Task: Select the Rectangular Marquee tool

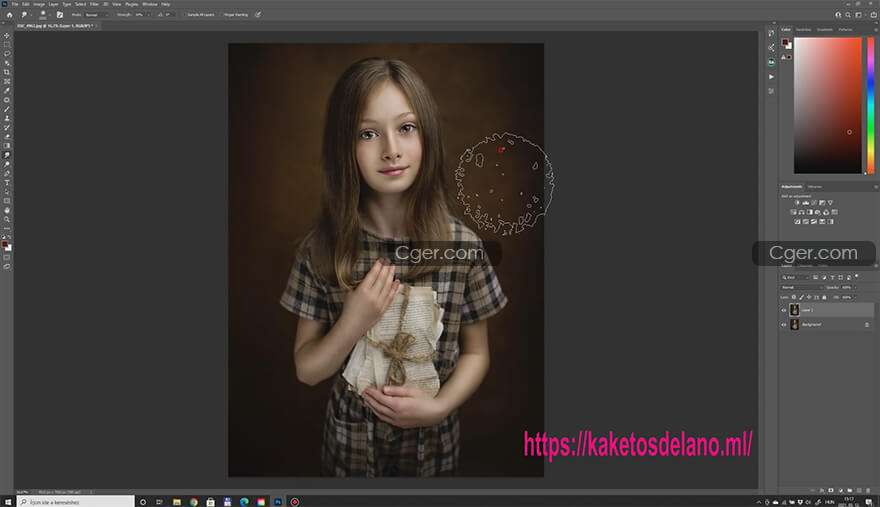Action: point(7,44)
